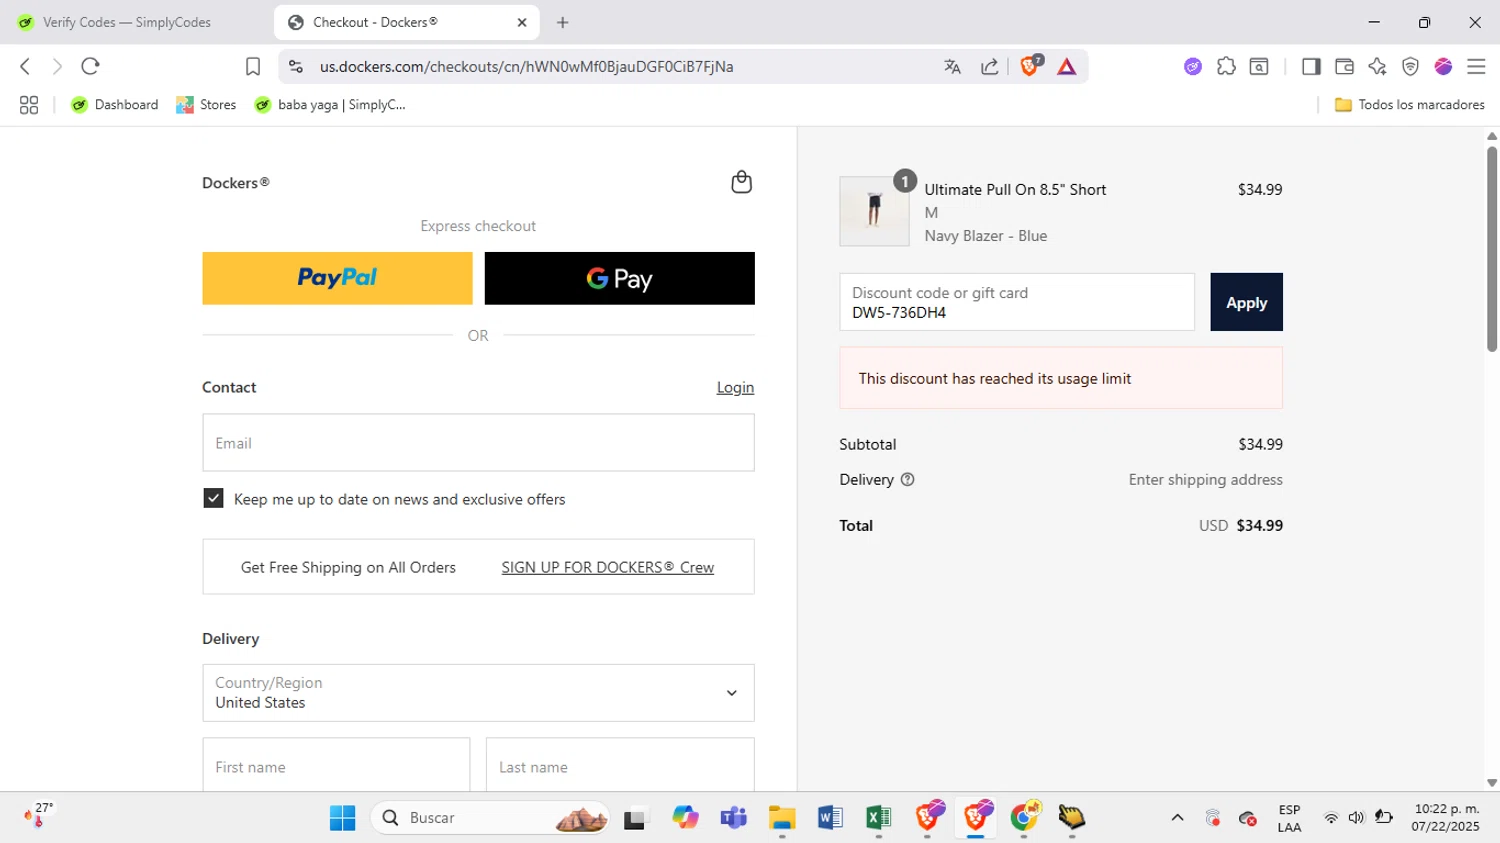
Task: Click the Delivery help question mark icon
Action: point(907,479)
